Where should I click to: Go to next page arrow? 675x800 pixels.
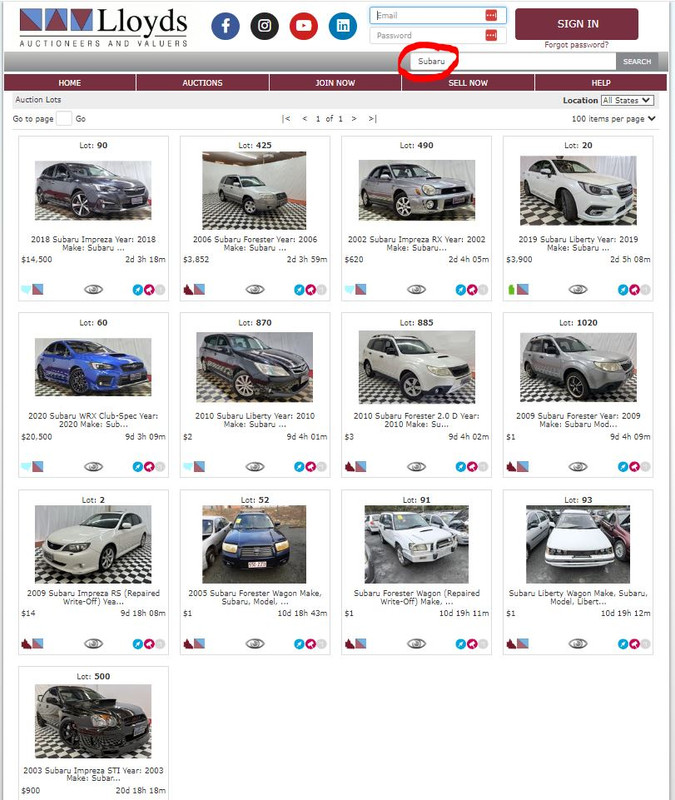(354, 118)
